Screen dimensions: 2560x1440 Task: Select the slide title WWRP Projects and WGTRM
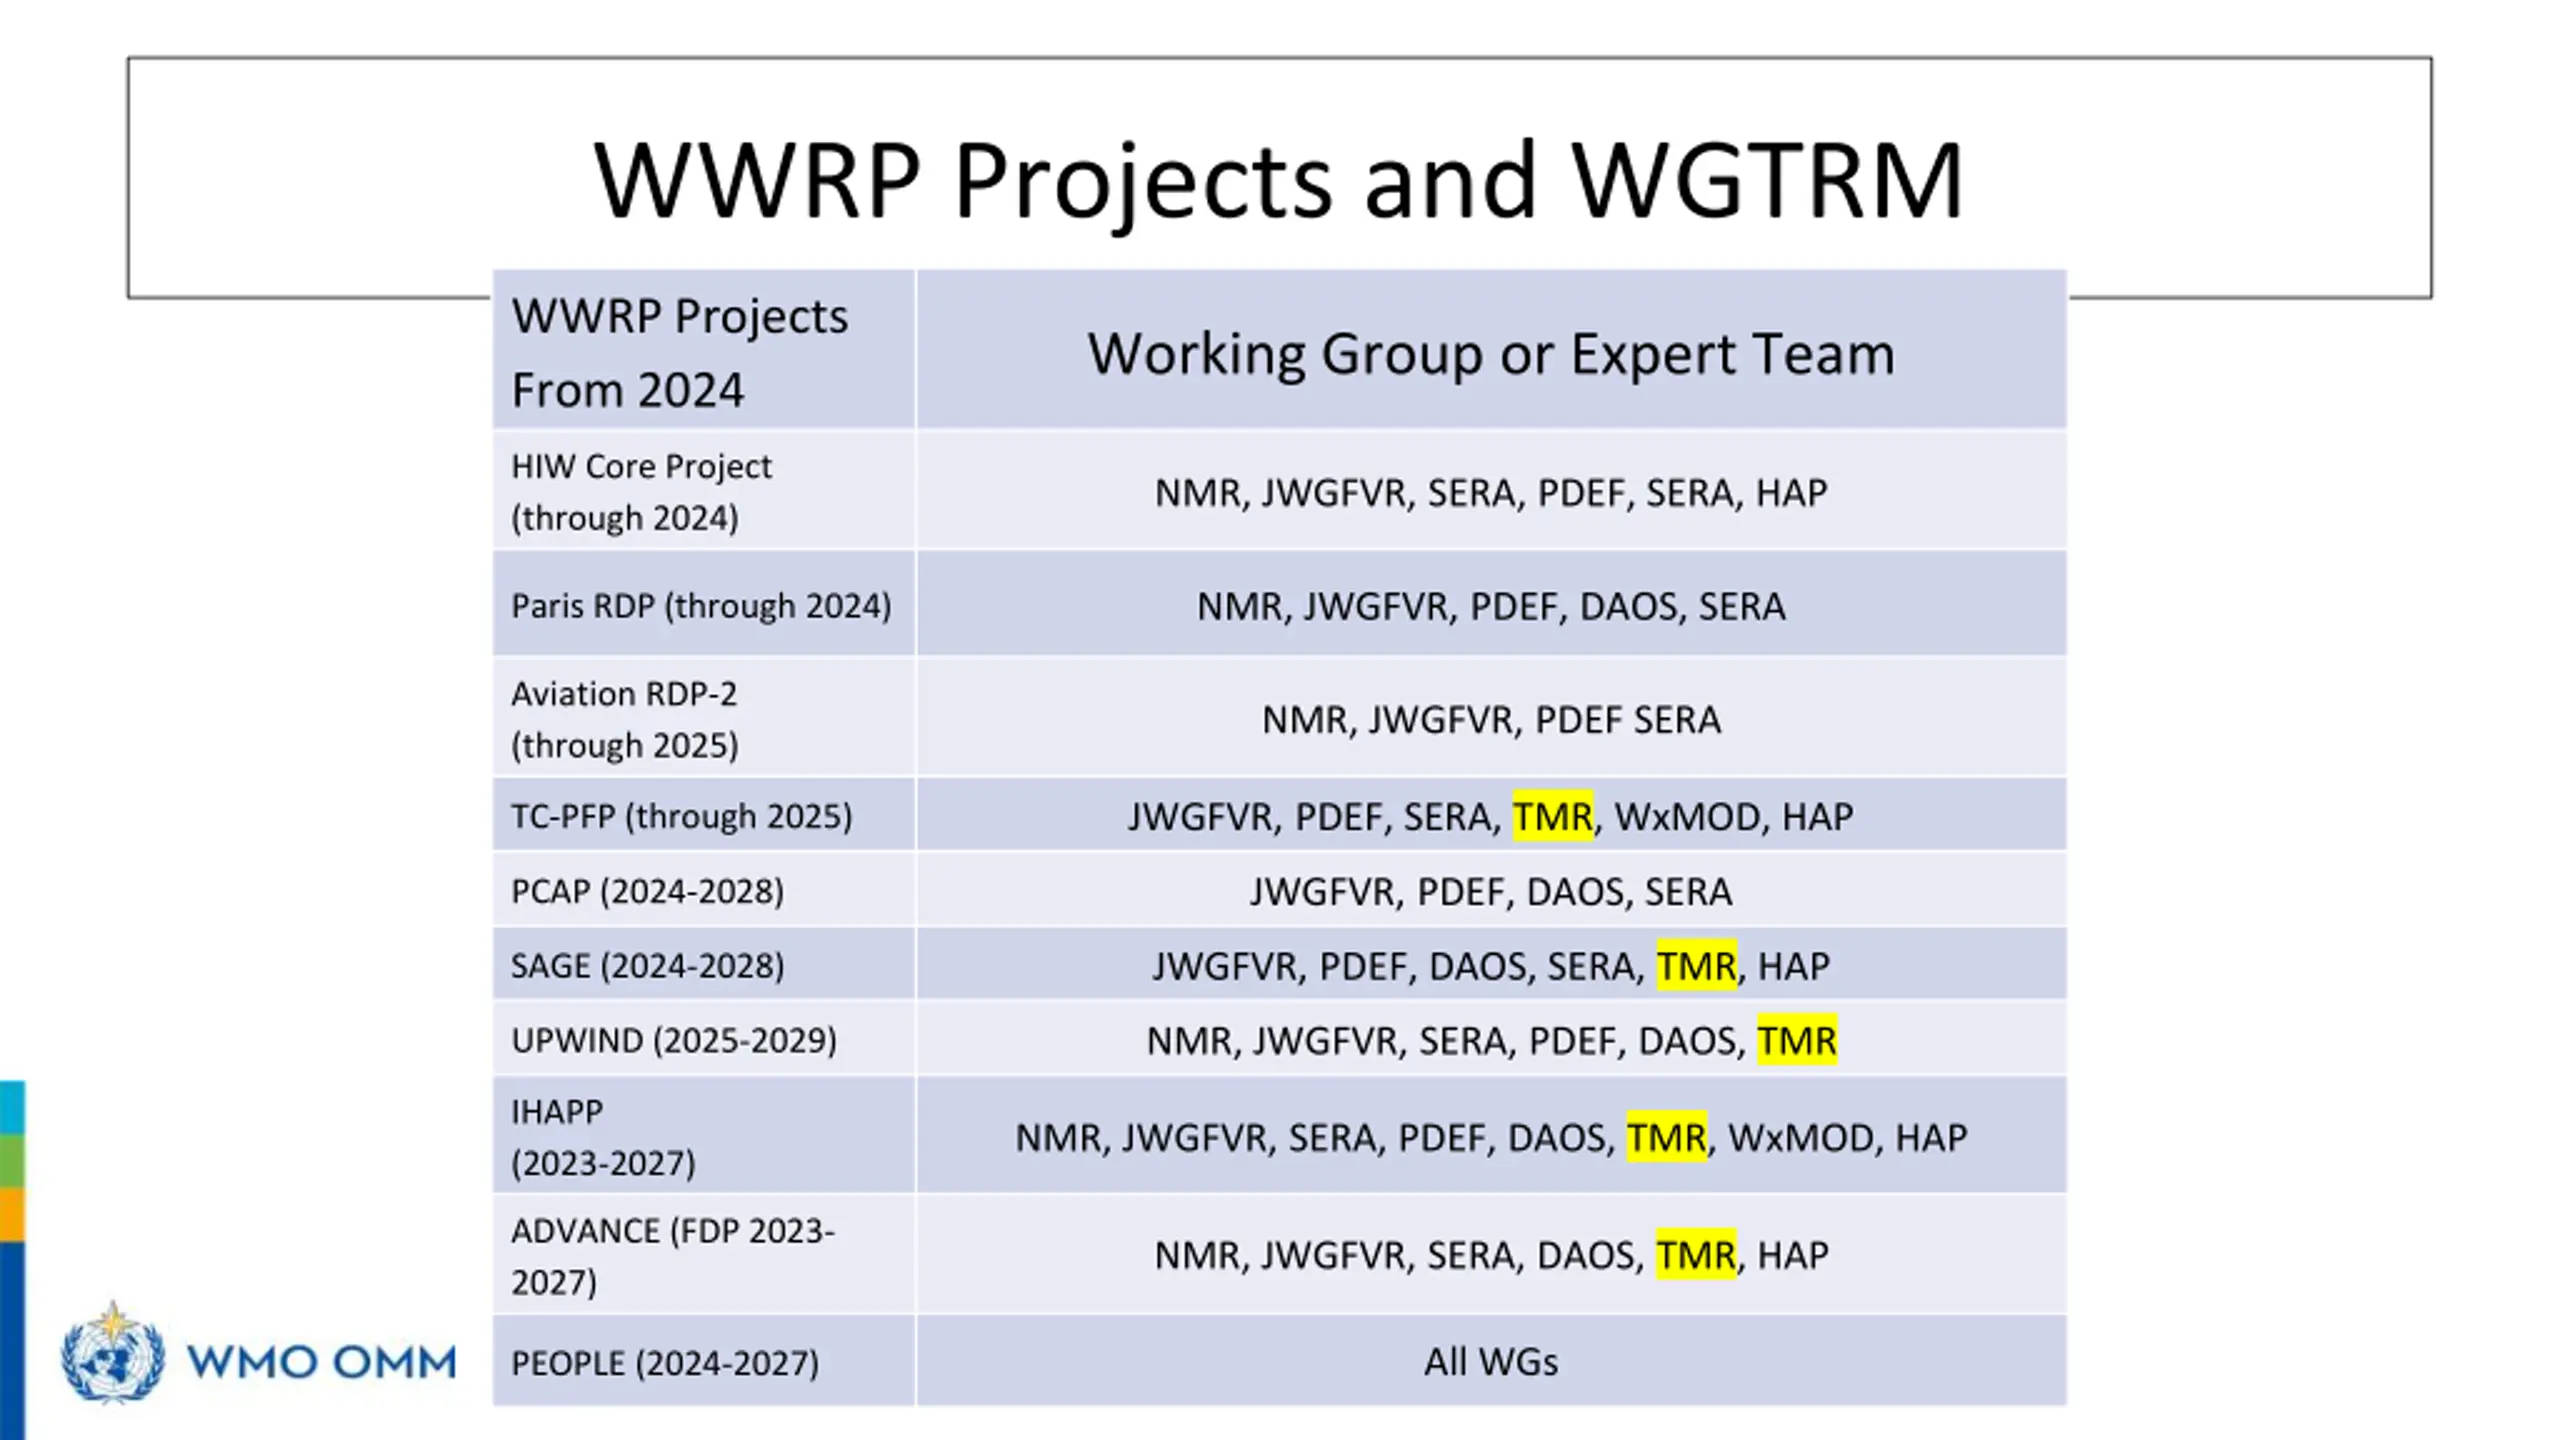click(x=1278, y=181)
